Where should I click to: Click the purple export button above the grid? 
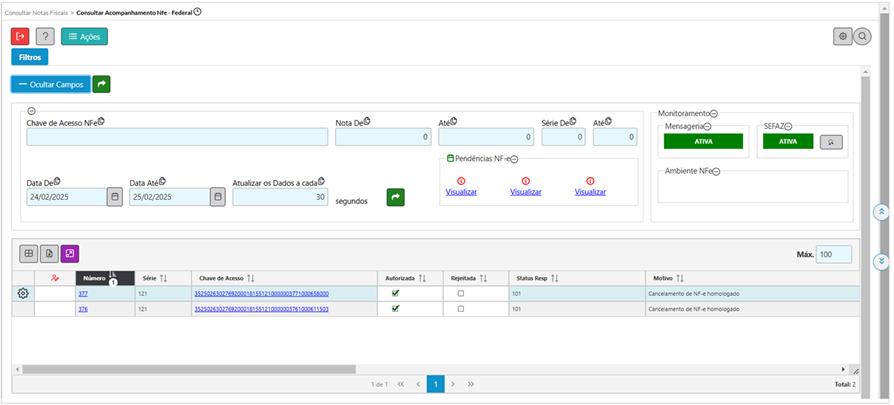click(70, 254)
